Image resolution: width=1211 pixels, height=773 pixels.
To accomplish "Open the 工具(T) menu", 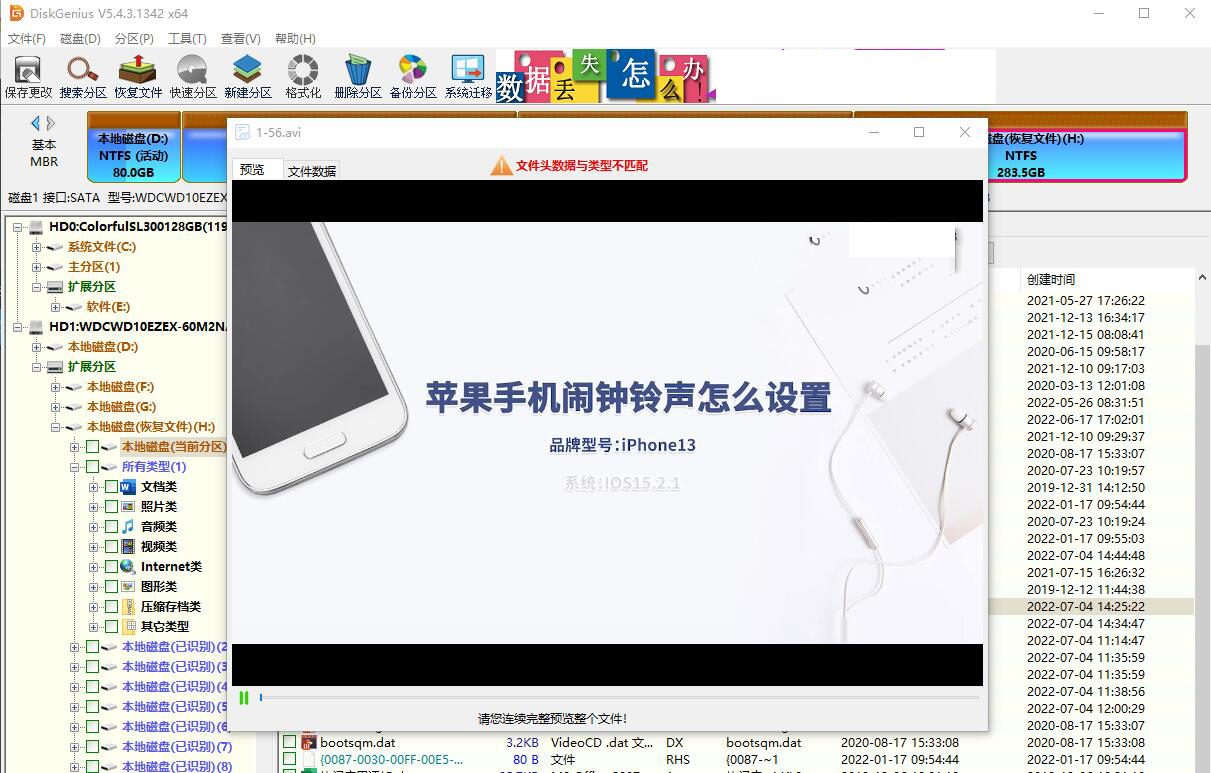I will pyautogui.click(x=187, y=39).
